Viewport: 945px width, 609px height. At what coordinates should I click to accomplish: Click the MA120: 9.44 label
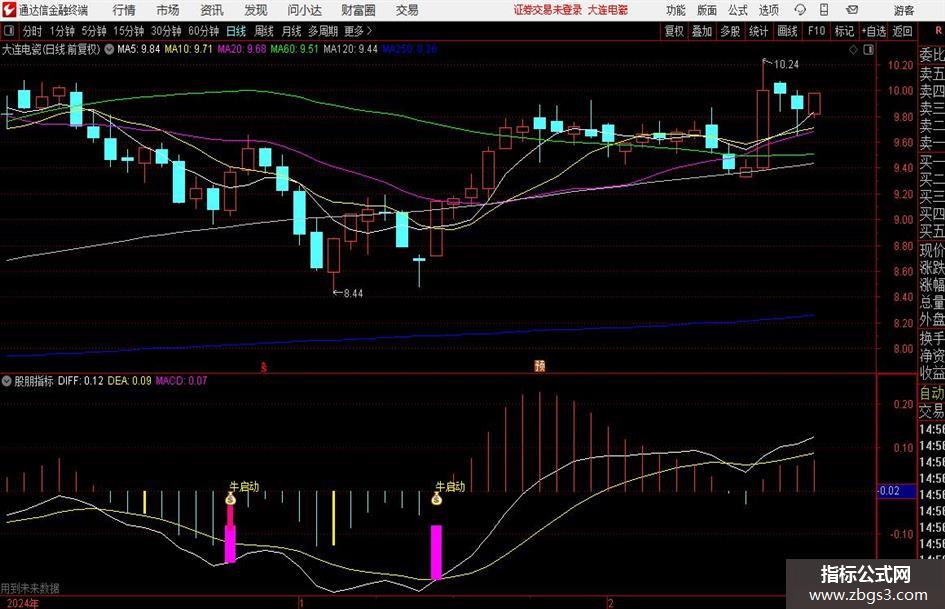[x=350, y=49]
